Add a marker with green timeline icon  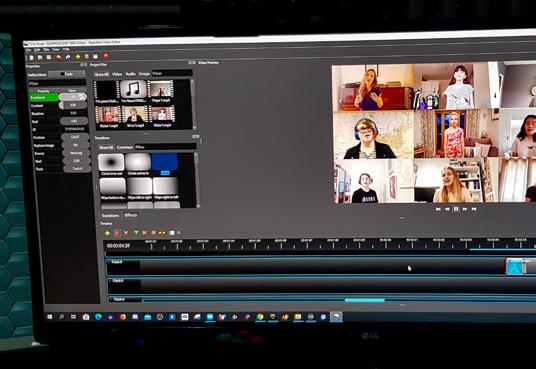136,233
